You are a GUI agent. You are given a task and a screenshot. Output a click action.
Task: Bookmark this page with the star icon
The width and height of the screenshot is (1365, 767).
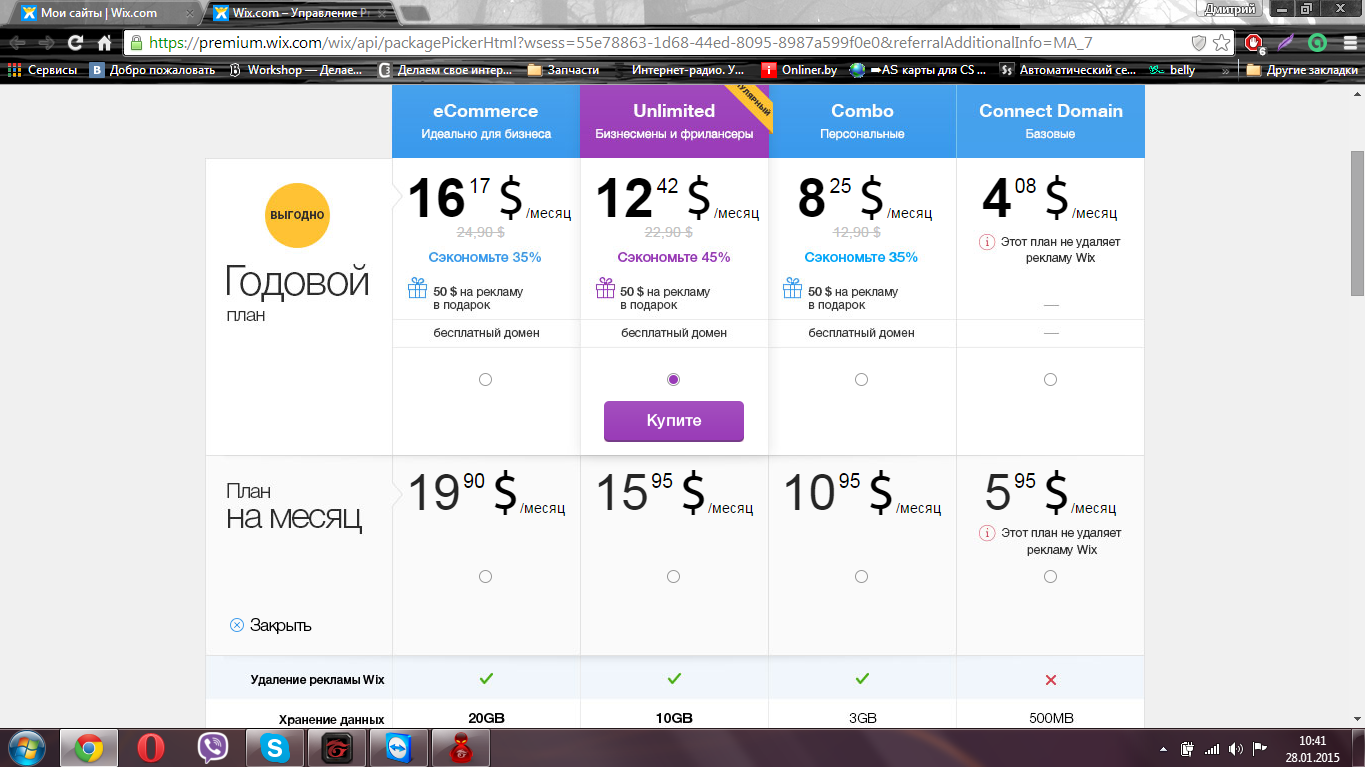point(1221,43)
